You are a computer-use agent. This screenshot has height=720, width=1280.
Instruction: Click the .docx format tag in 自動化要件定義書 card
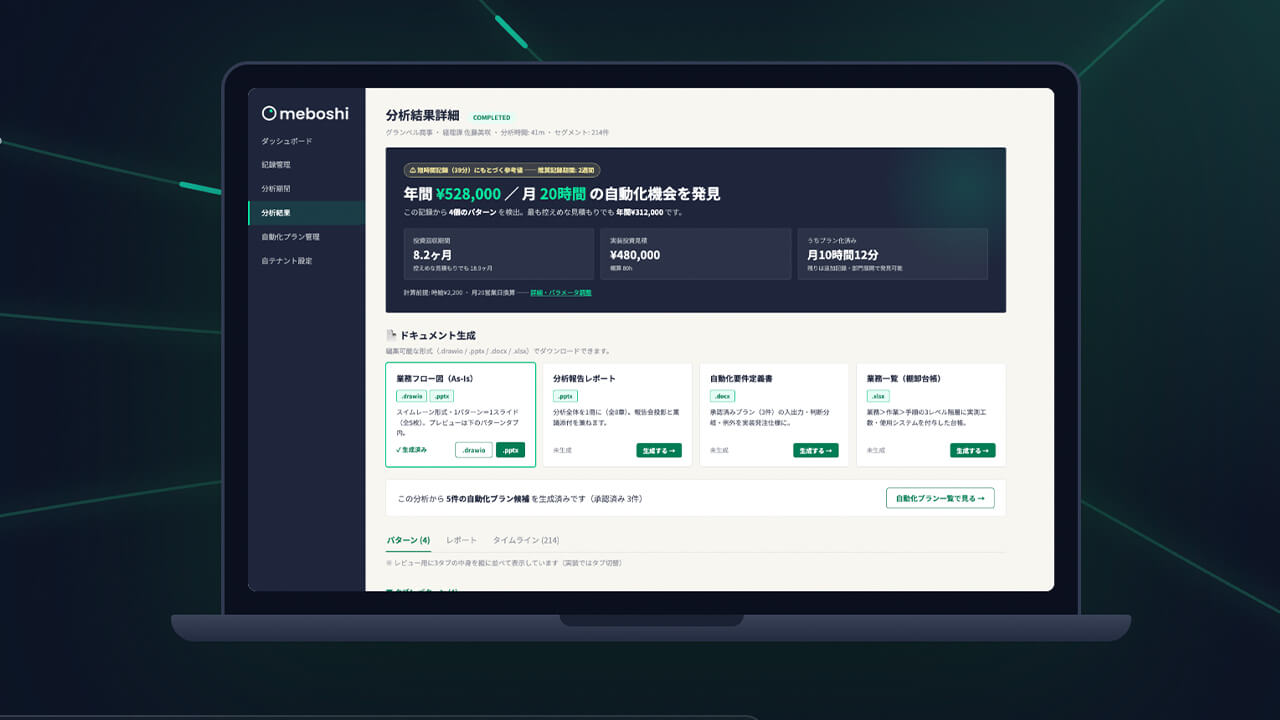tap(722, 396)
